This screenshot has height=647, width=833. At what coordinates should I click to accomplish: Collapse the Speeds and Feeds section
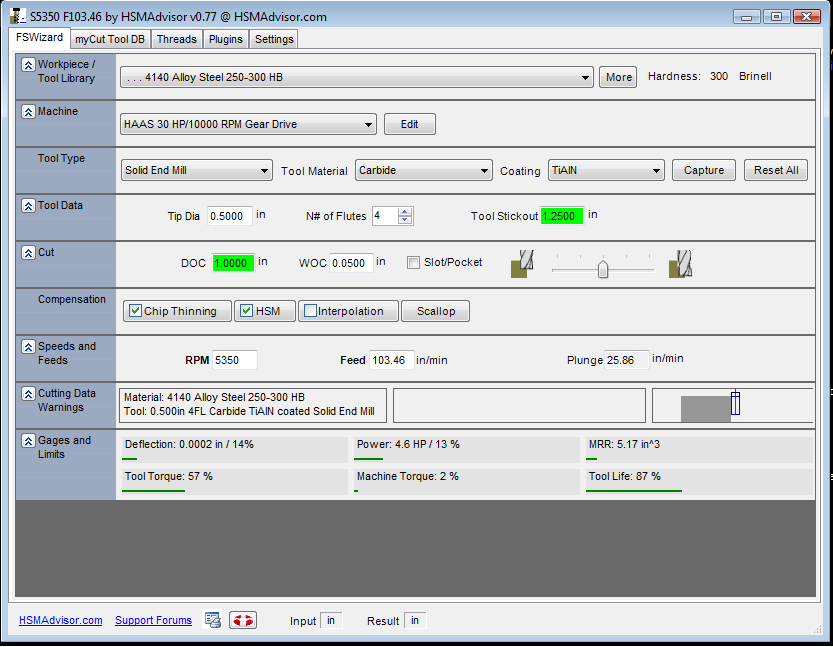(28, 346)
